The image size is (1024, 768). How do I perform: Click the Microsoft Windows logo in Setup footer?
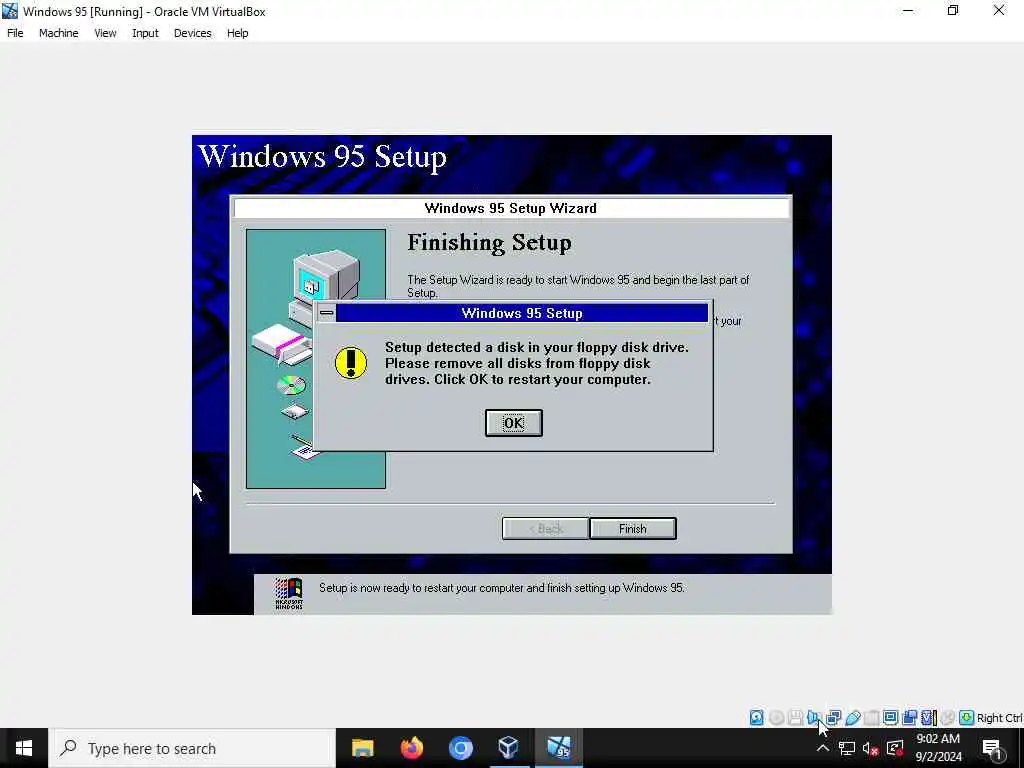(x=289, y=594)
